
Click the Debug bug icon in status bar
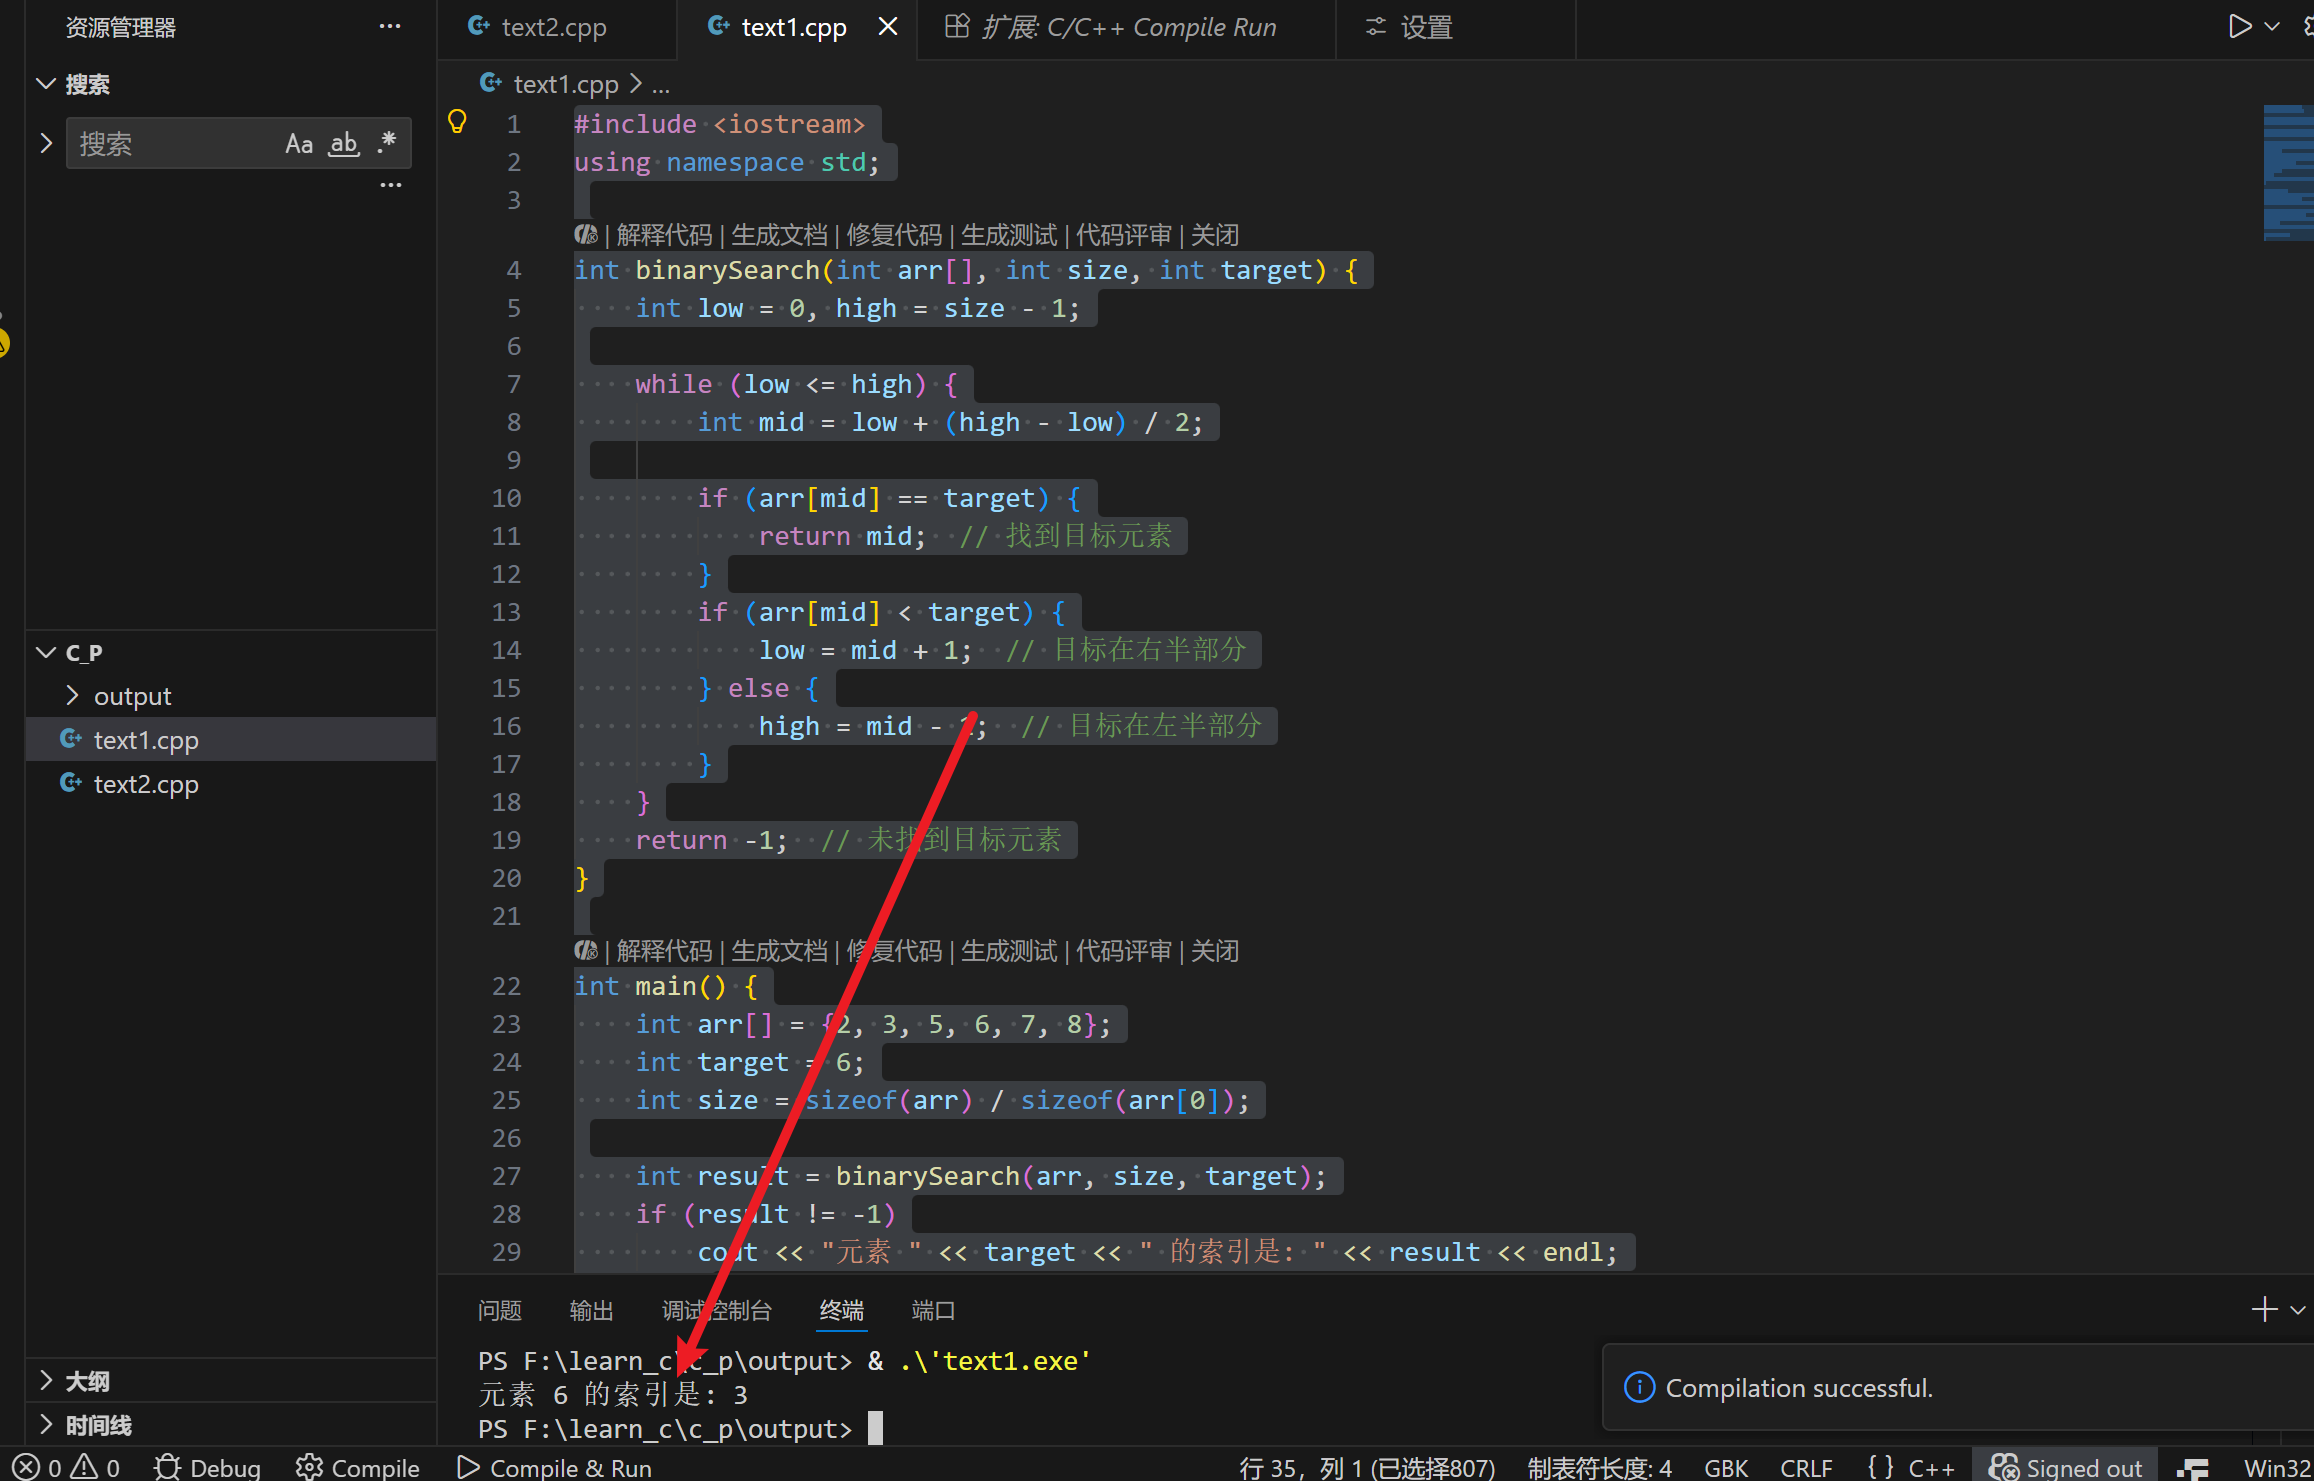[x=167, y=1467]
